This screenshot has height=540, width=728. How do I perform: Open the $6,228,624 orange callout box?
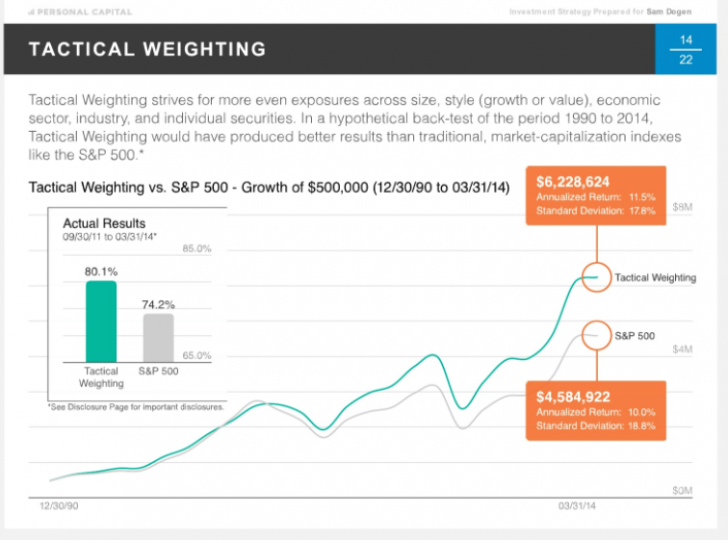596,195
